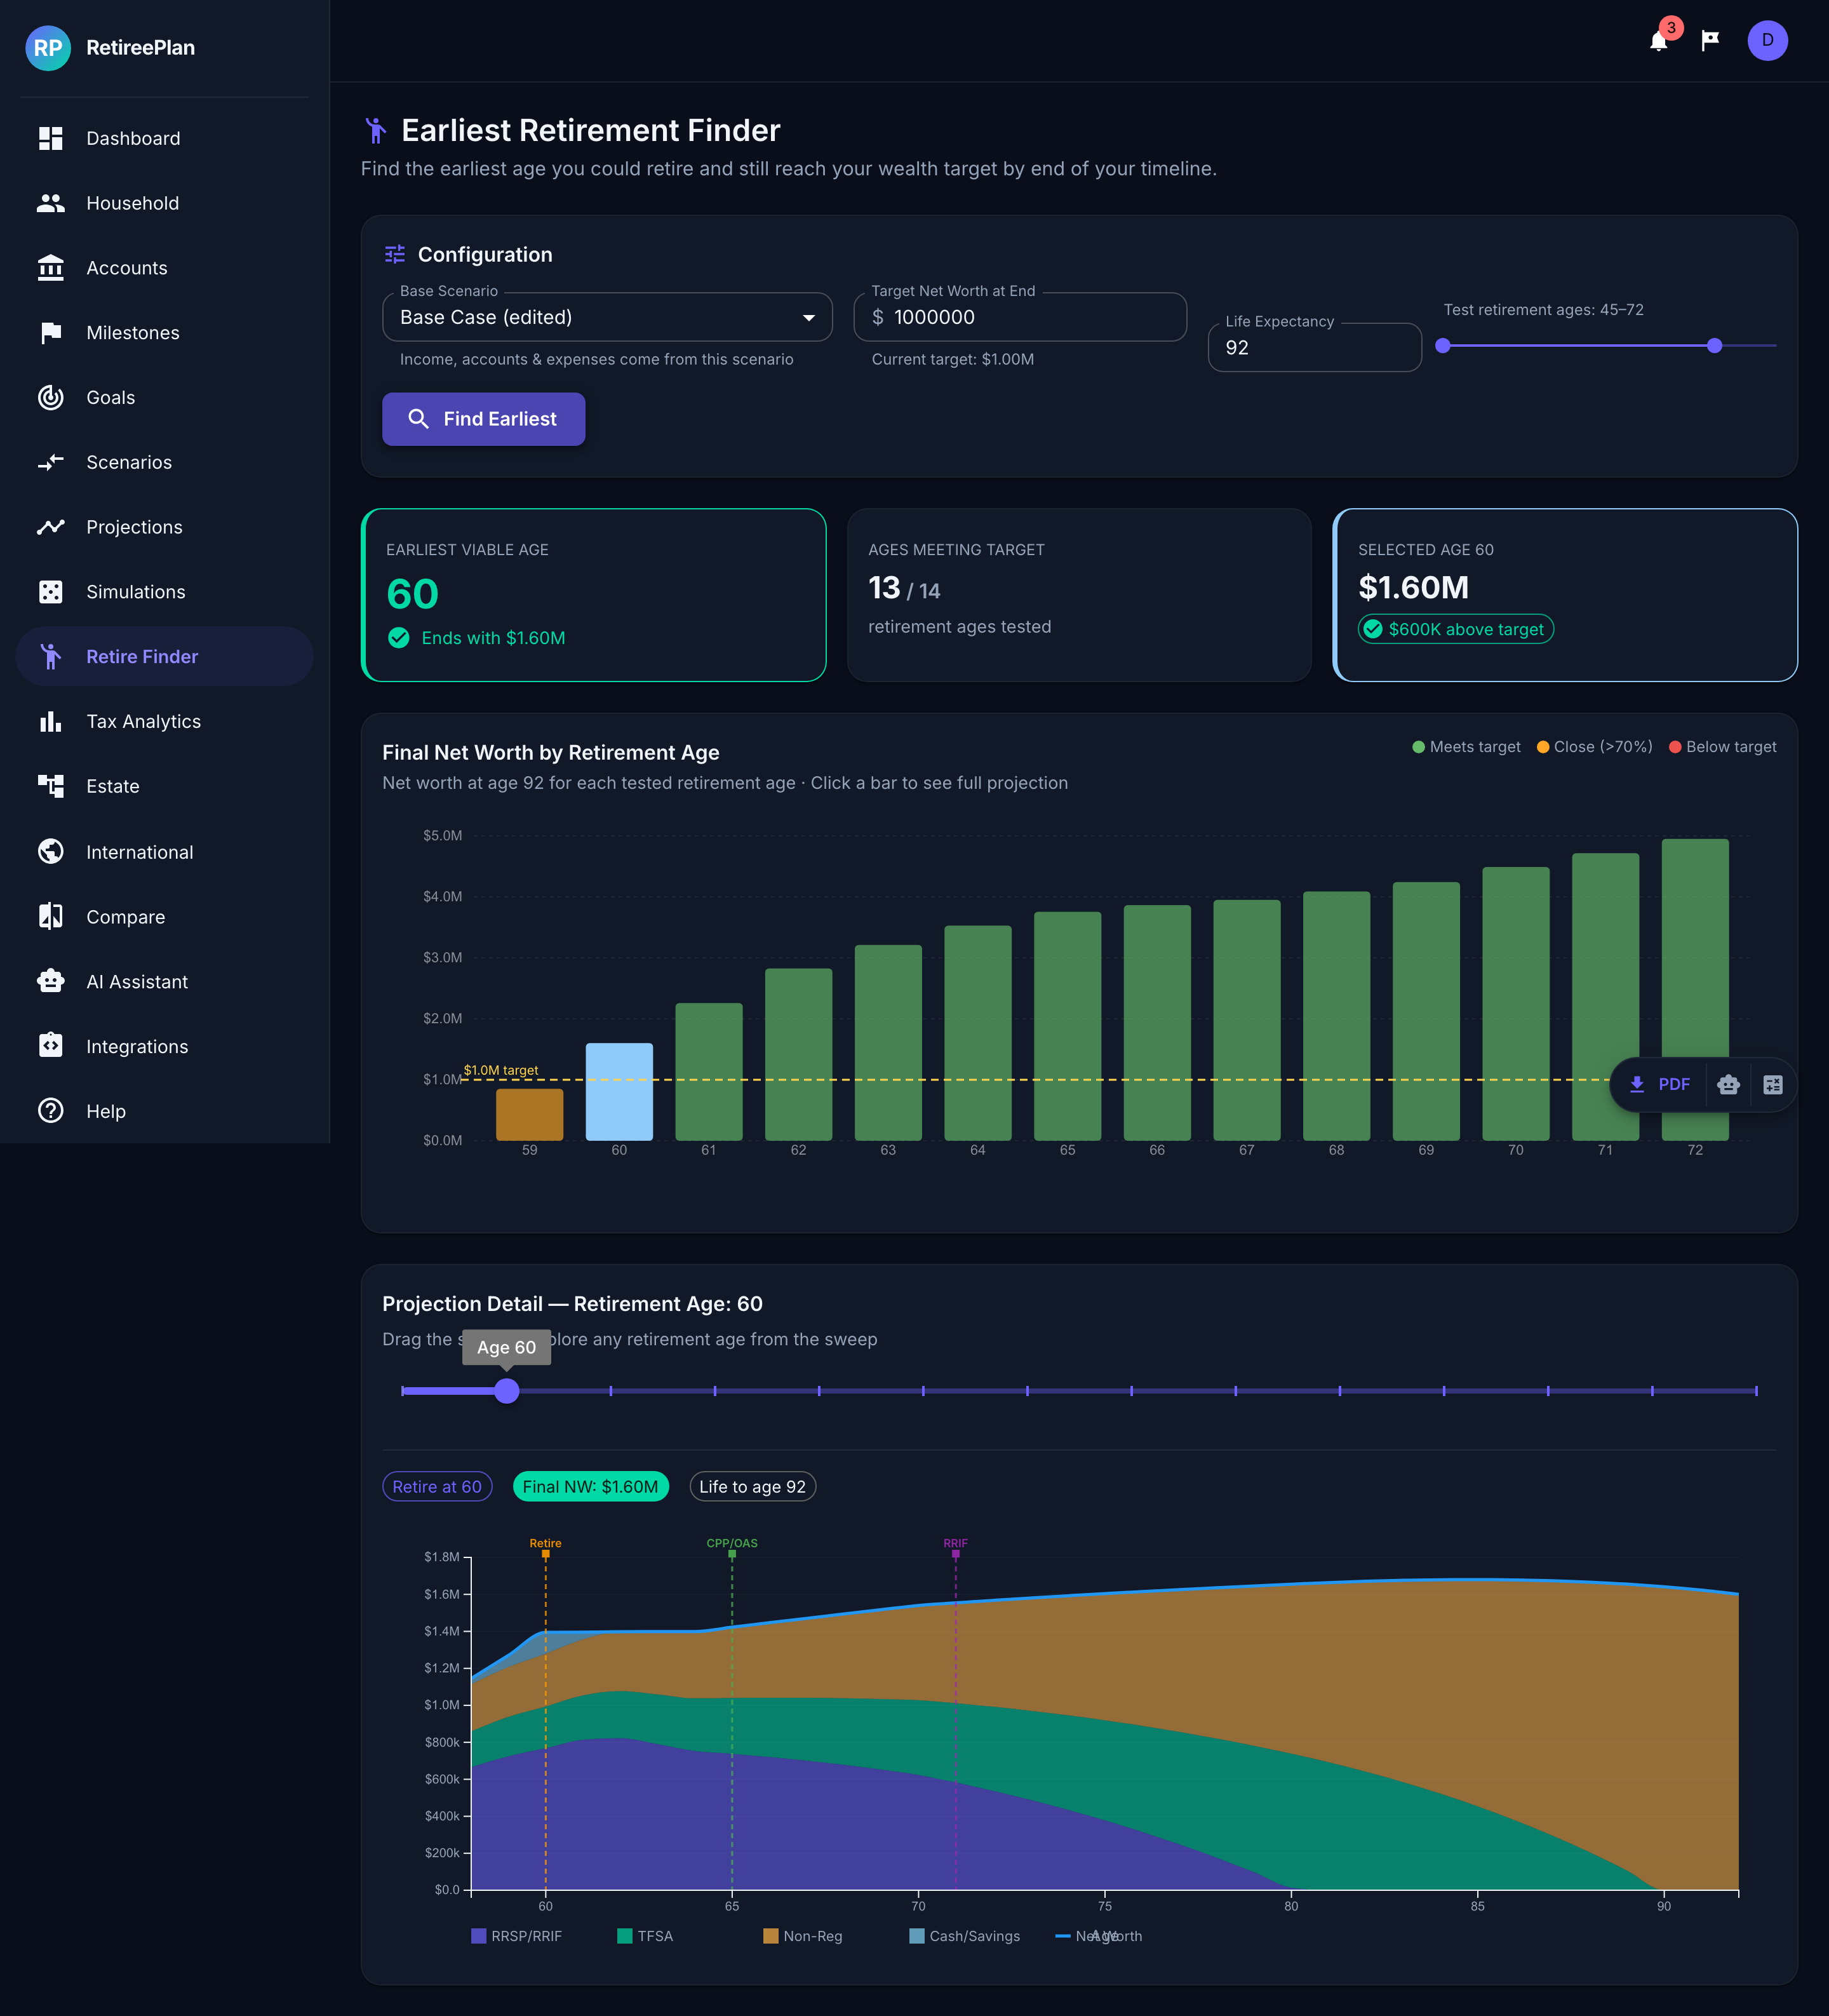Open the floating calculator icon

[1772, 1084]
